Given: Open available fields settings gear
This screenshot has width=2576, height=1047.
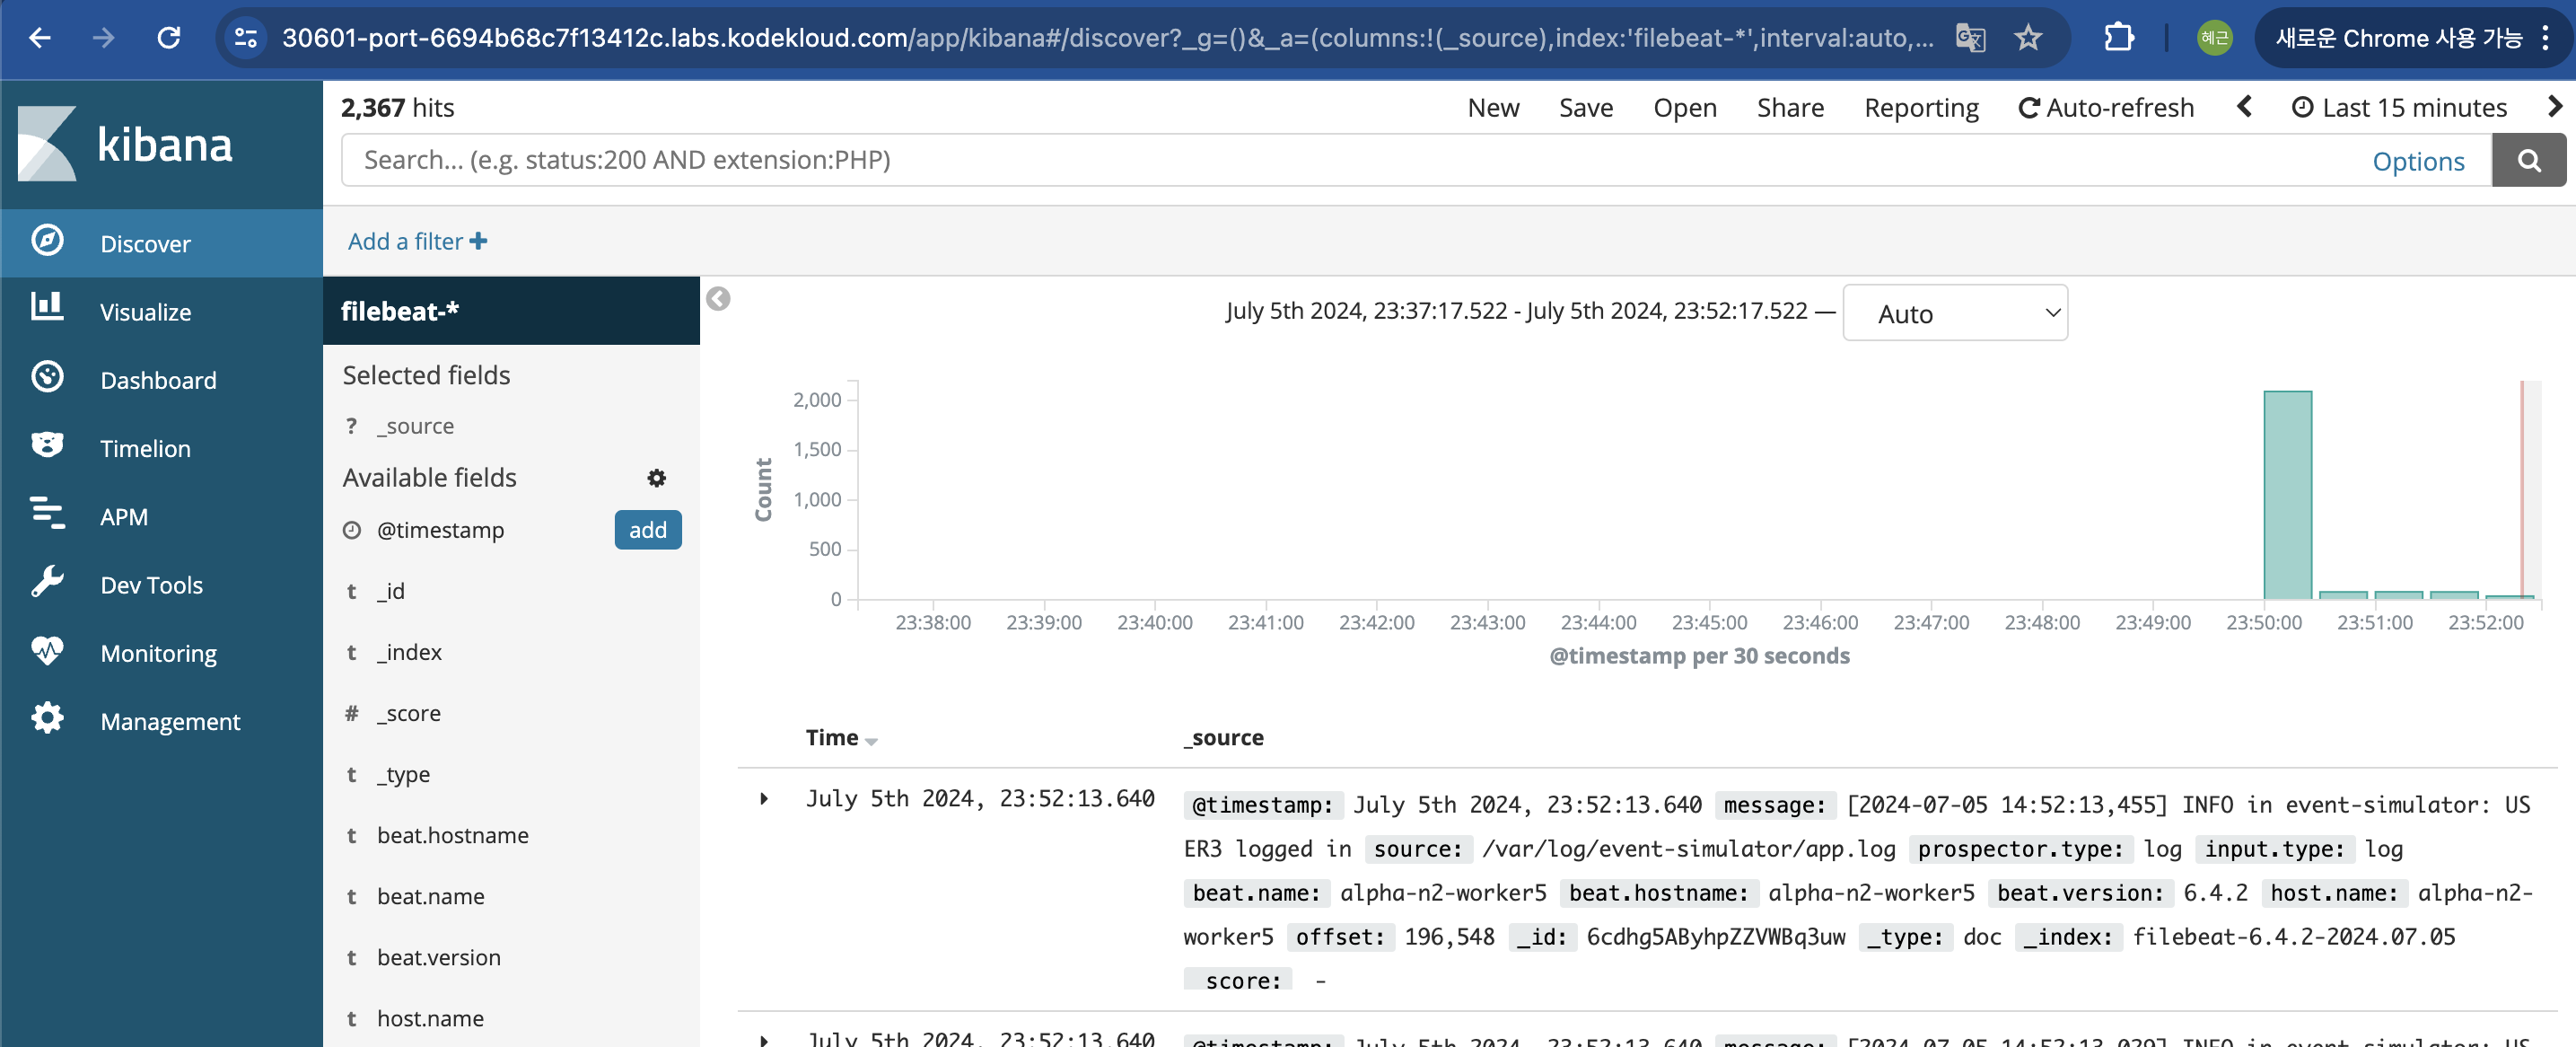Looking at the screenshot, I should pyautogui.click(x=656, y=478).
